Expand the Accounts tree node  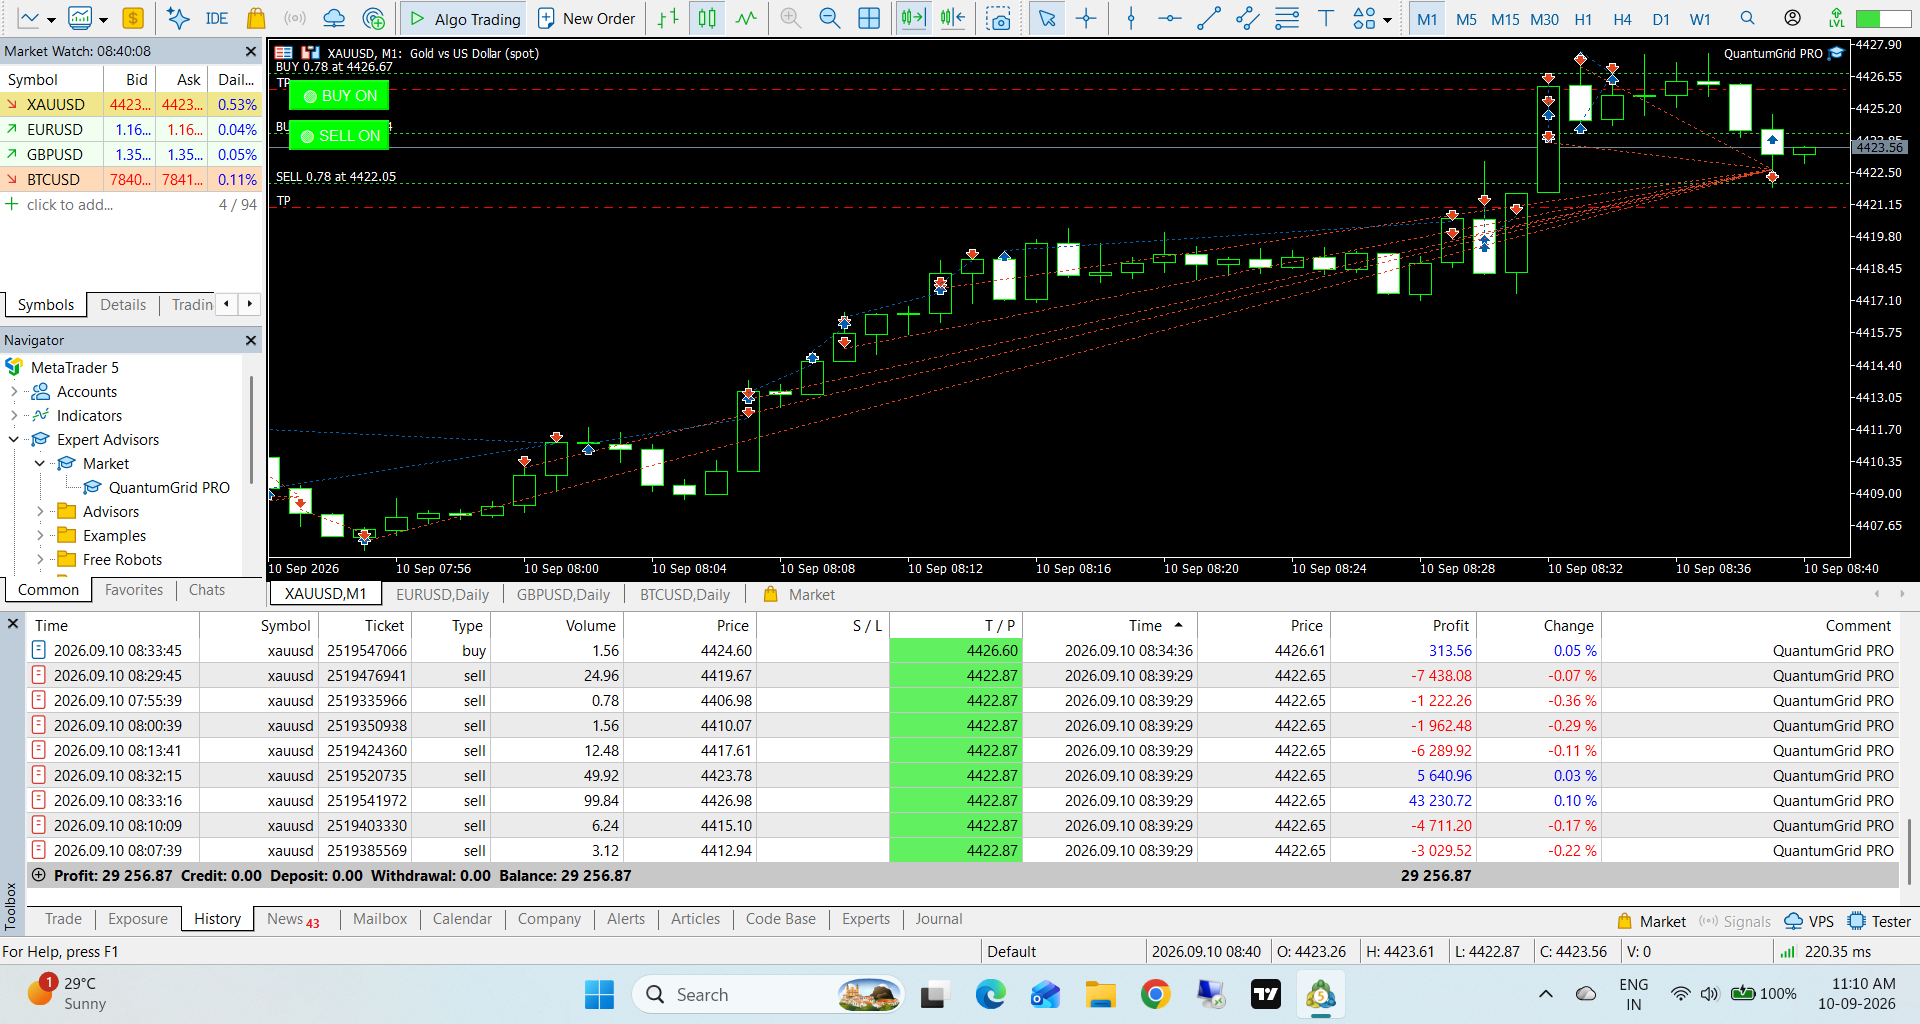pyautogui.click(x=14, y=392)
